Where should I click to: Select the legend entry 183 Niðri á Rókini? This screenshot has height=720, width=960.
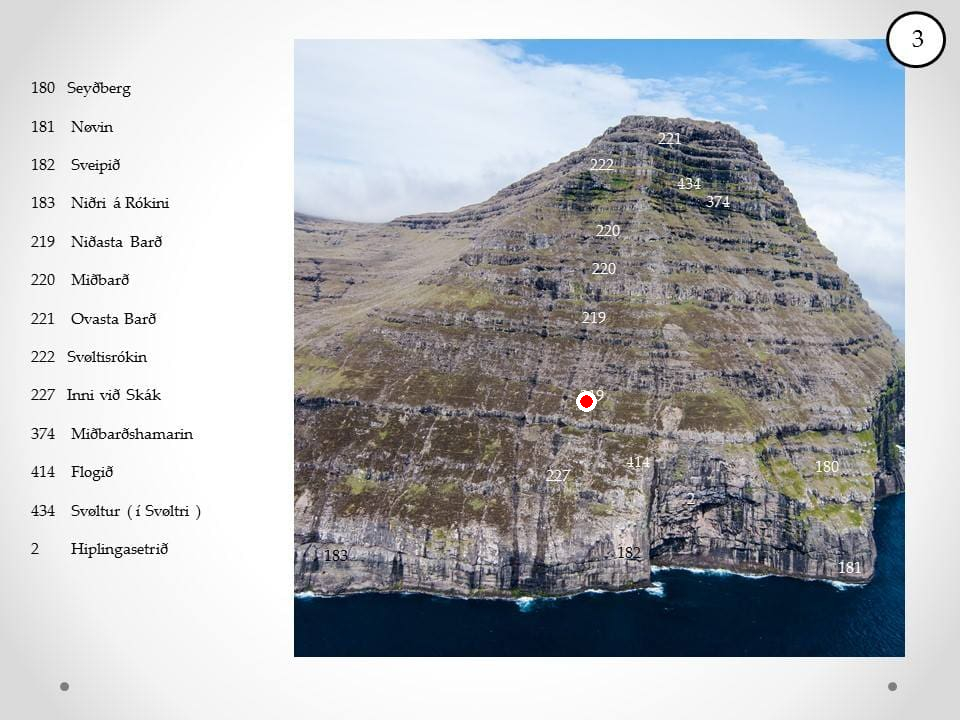click(100, 203)
